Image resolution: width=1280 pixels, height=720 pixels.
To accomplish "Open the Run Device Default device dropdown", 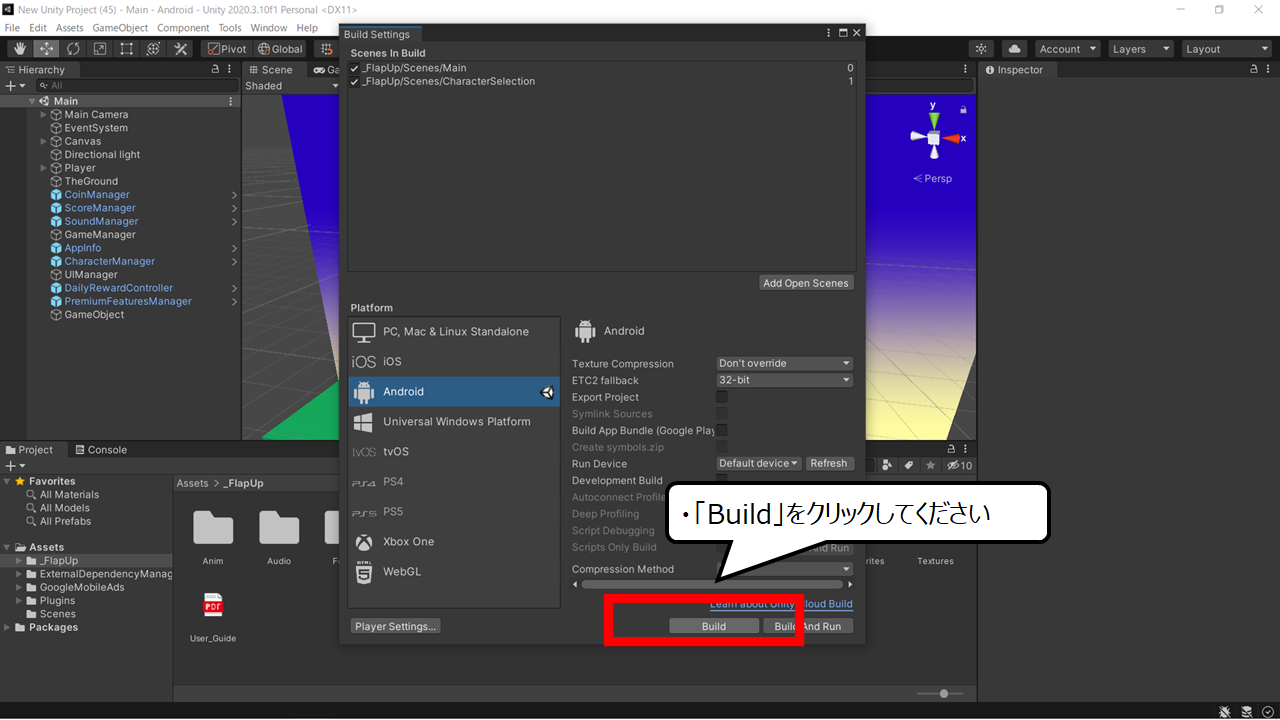I will (759, 464).
